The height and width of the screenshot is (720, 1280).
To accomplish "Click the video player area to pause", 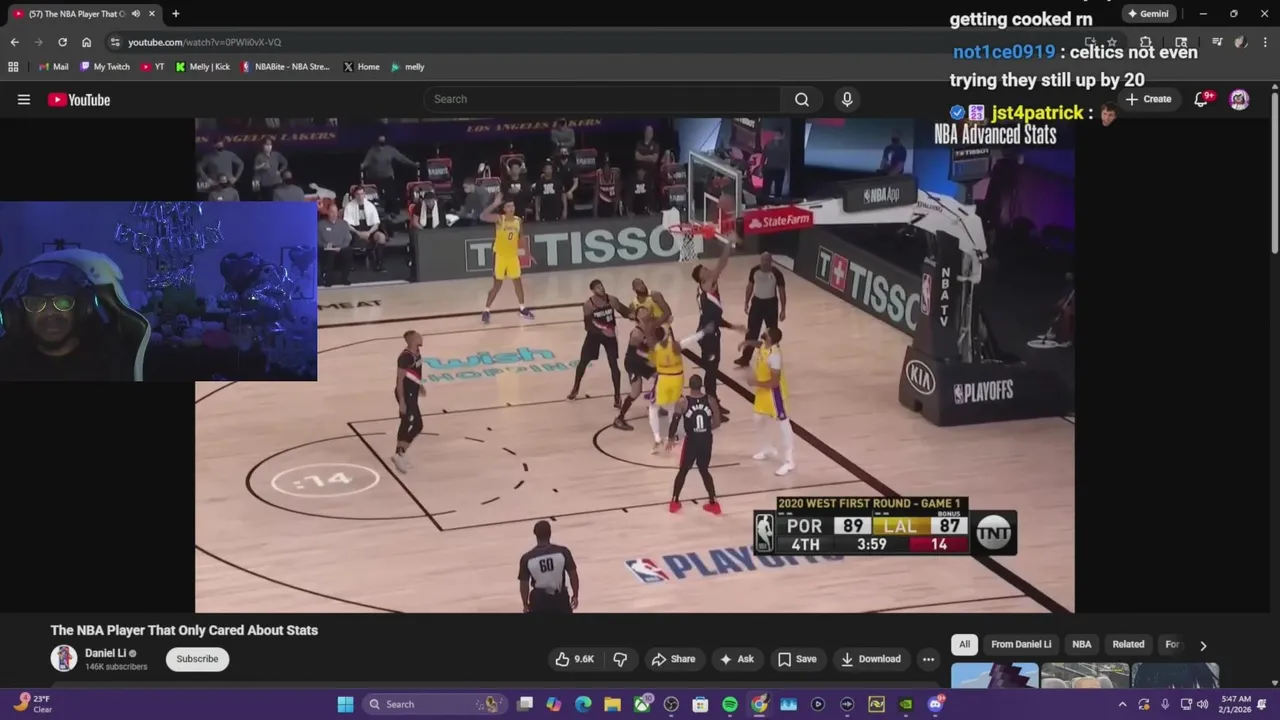I will [x=635, y=365].
